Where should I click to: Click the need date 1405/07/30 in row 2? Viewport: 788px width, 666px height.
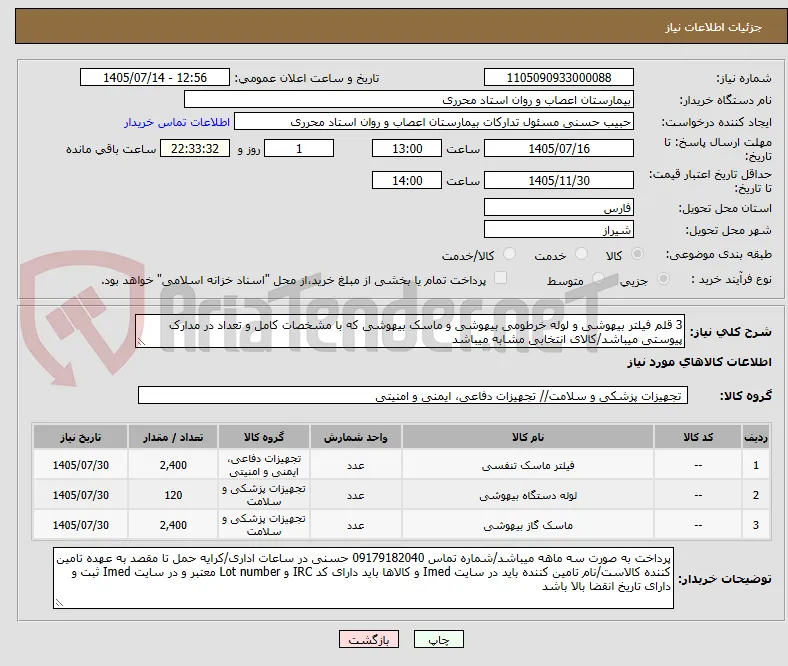click(80, 495)
